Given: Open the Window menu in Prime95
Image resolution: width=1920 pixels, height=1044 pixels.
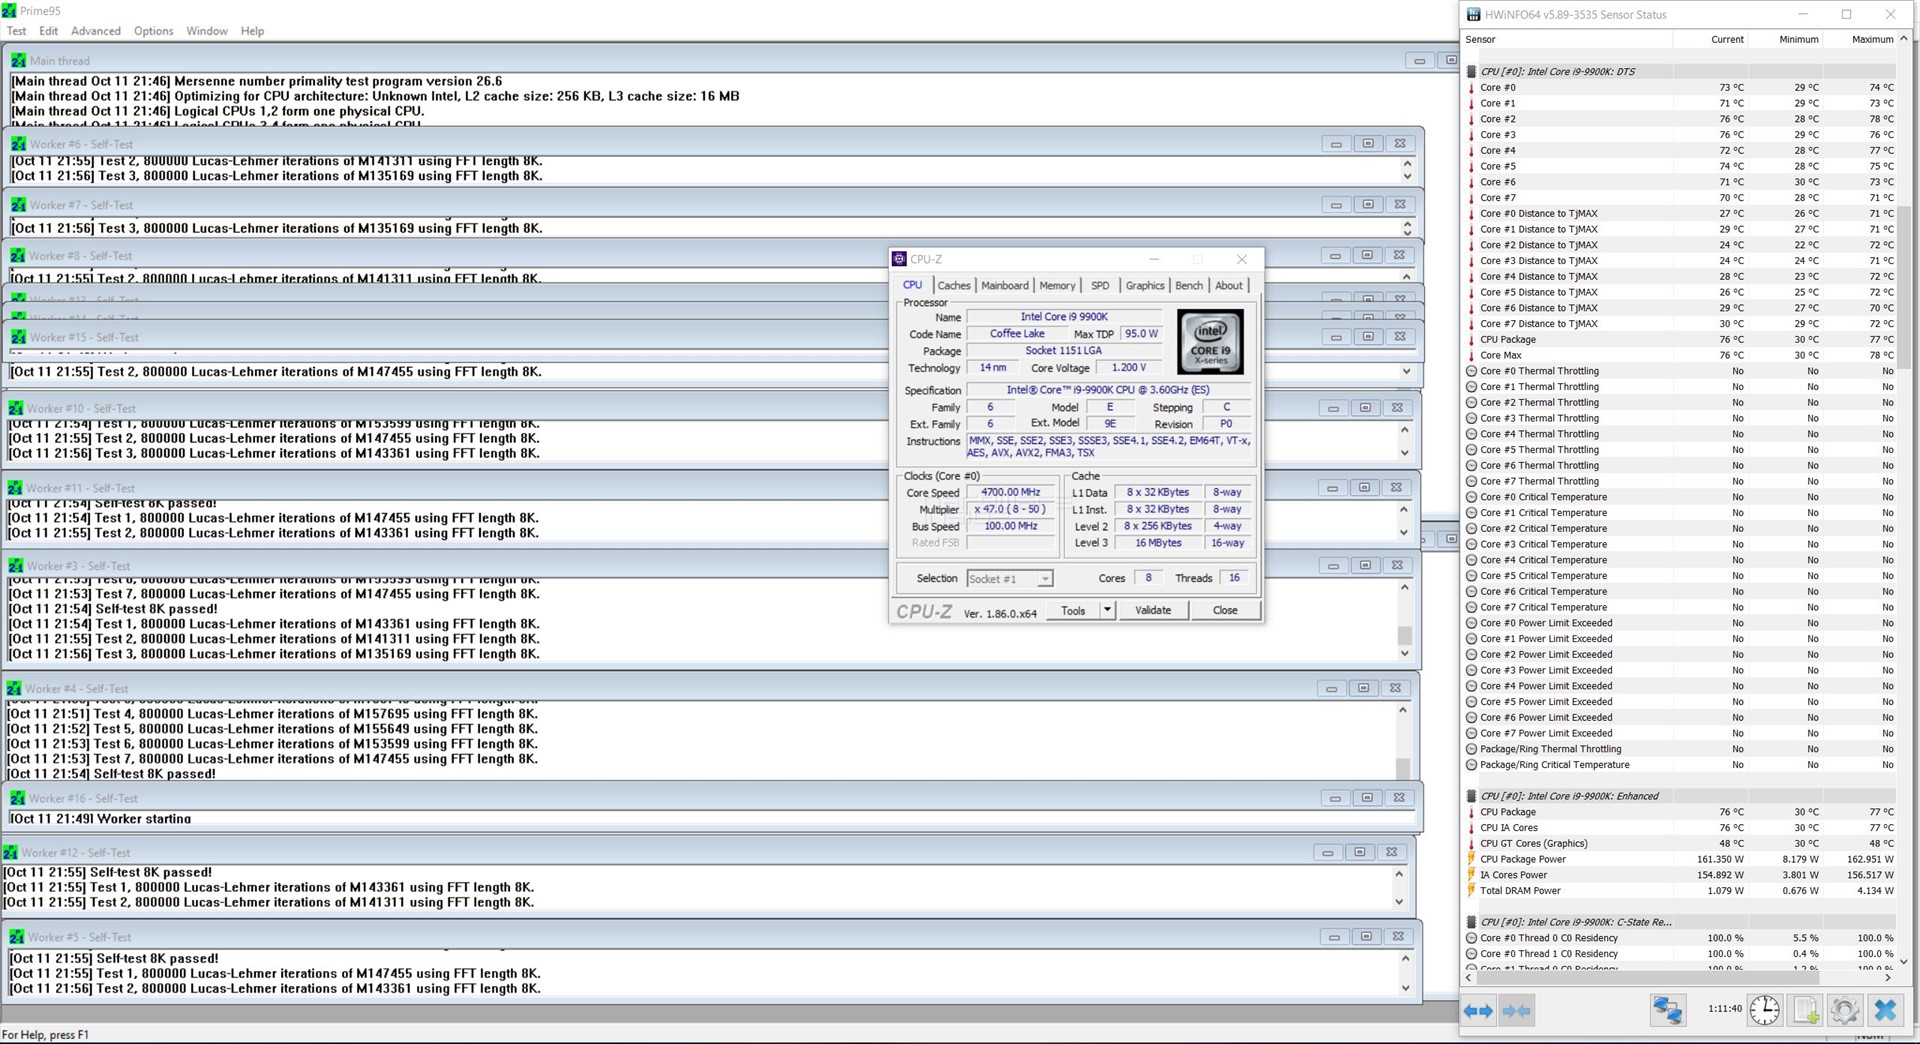Looking at the screenshot, I should click(207, 31).
